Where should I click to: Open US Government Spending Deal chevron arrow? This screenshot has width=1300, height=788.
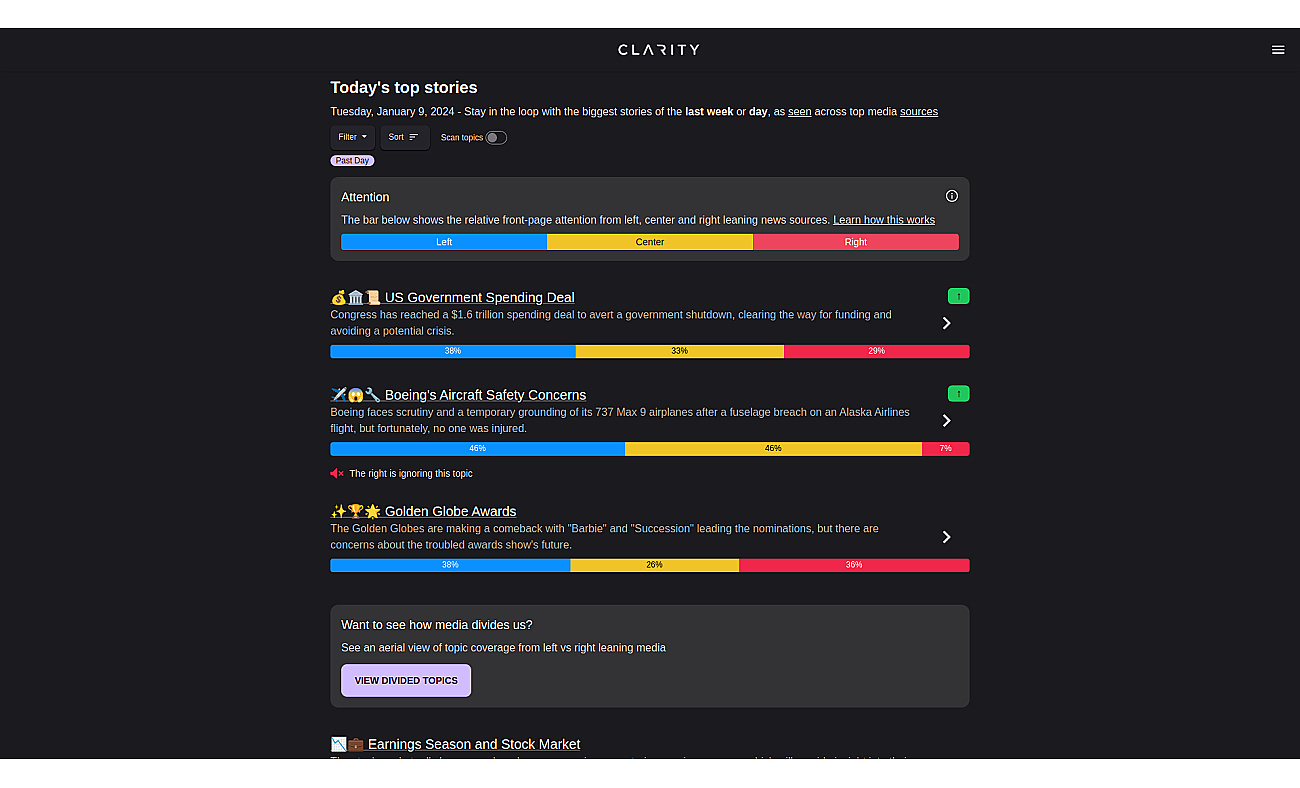click(x=946, y=323)
